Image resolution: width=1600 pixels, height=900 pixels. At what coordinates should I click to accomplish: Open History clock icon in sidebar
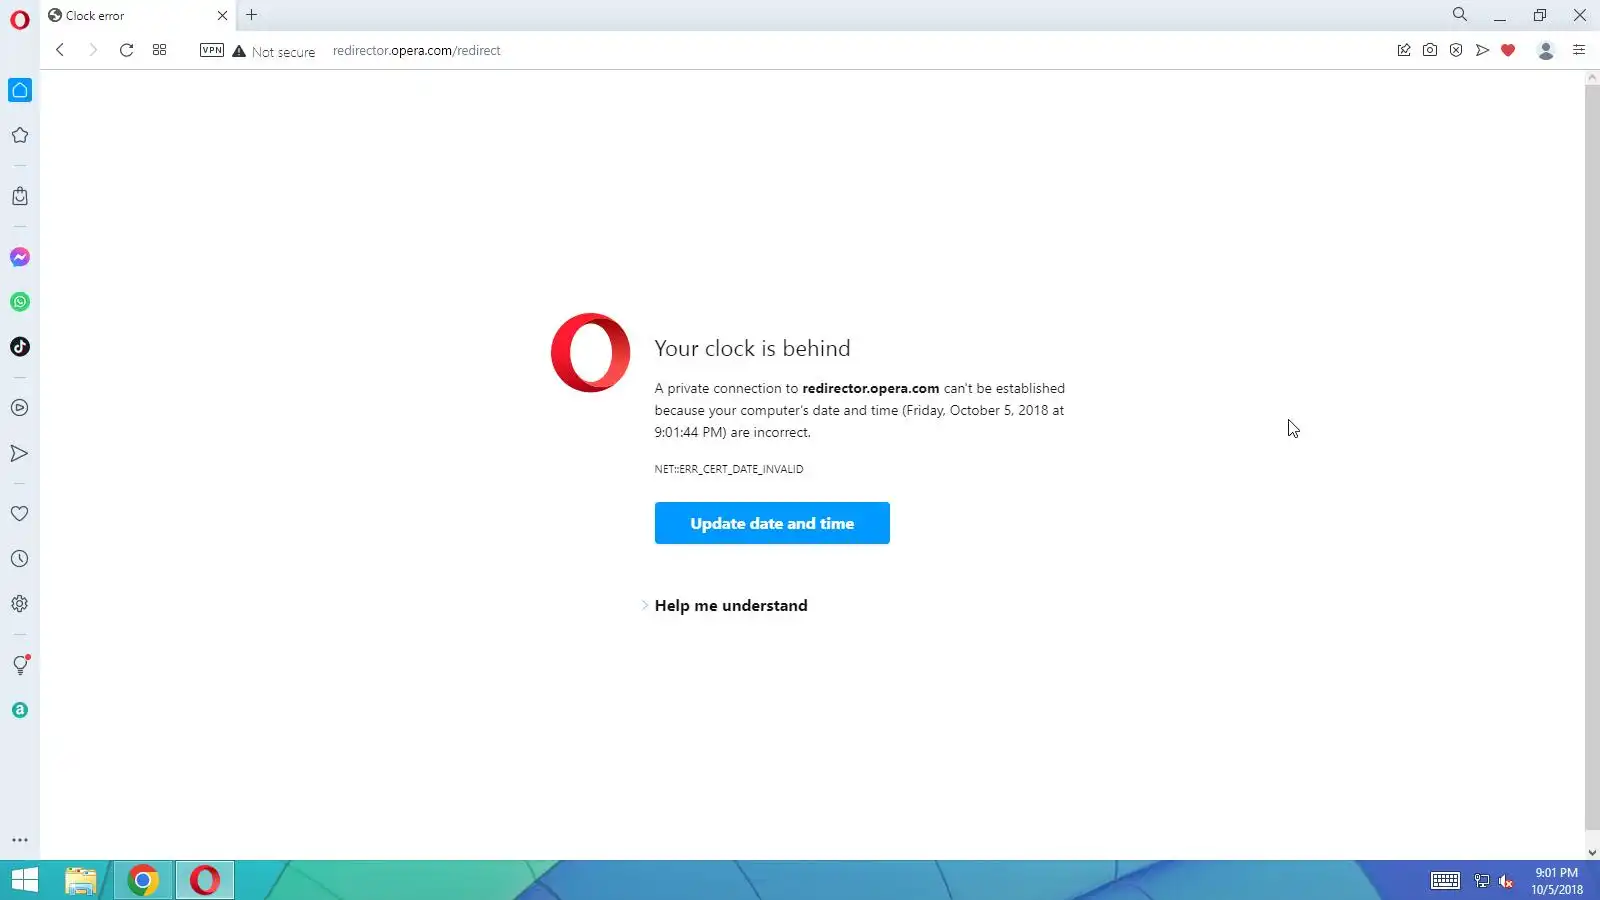(x=20, y=559)
